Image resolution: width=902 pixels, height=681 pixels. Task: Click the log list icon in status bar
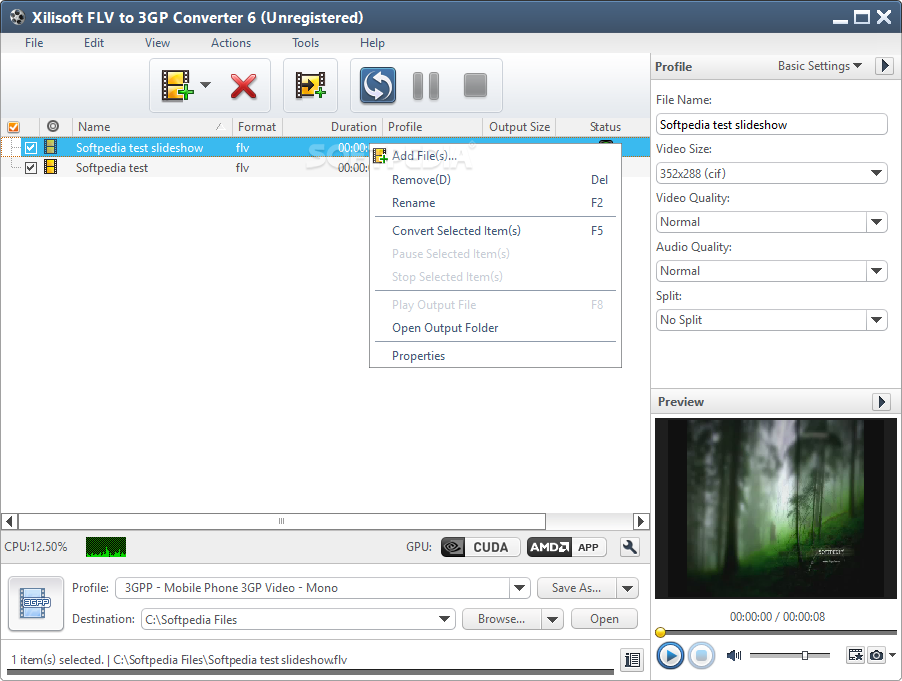pos(632,660)
